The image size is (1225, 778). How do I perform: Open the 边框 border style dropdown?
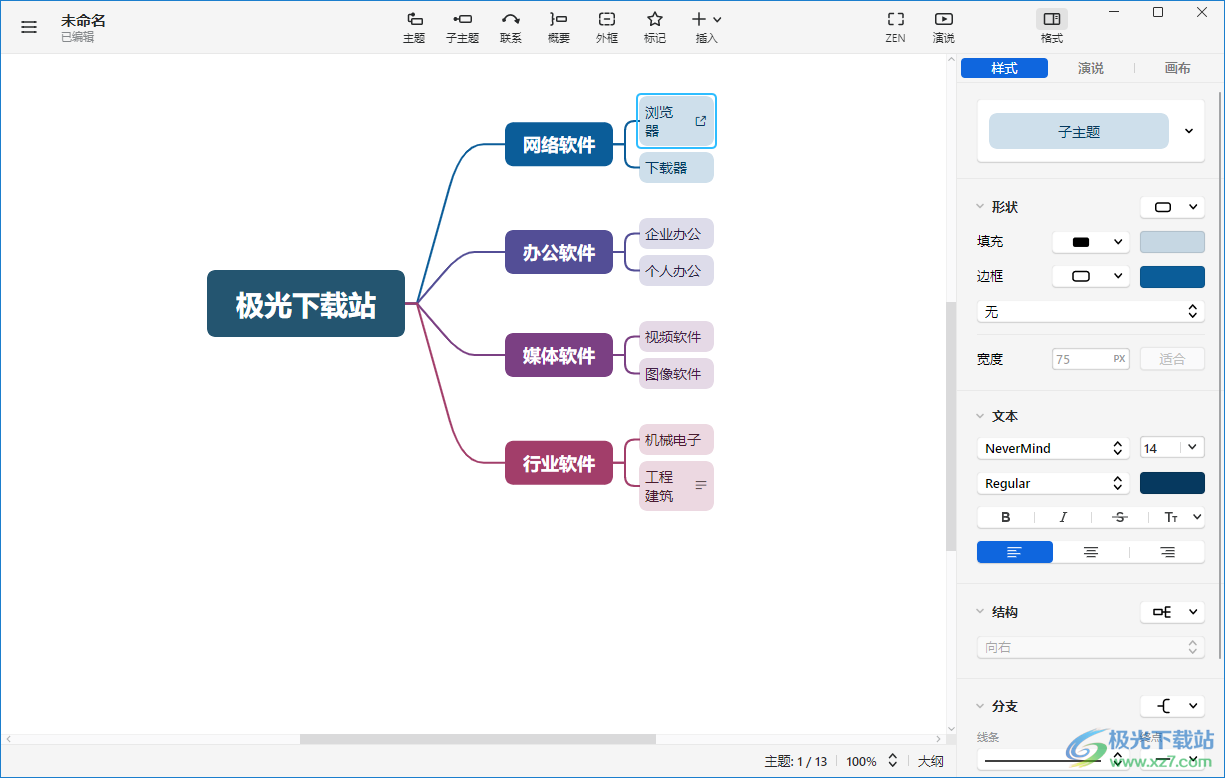[x=1091, y=276]
